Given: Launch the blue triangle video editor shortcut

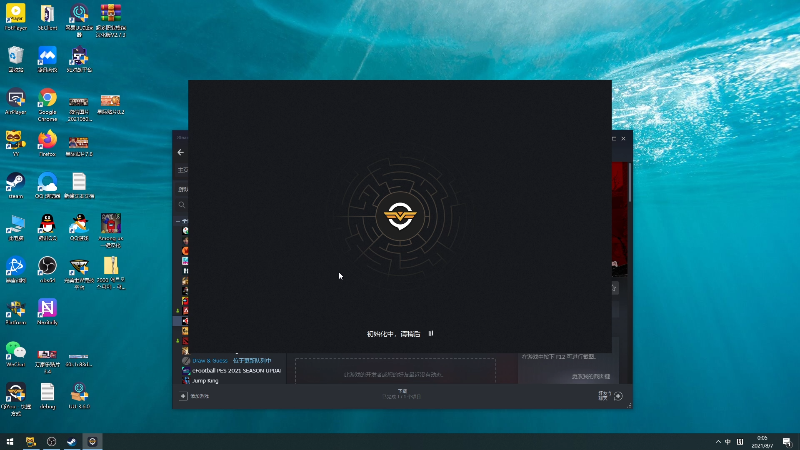Looking at the screenshot, I should [15, 269].
